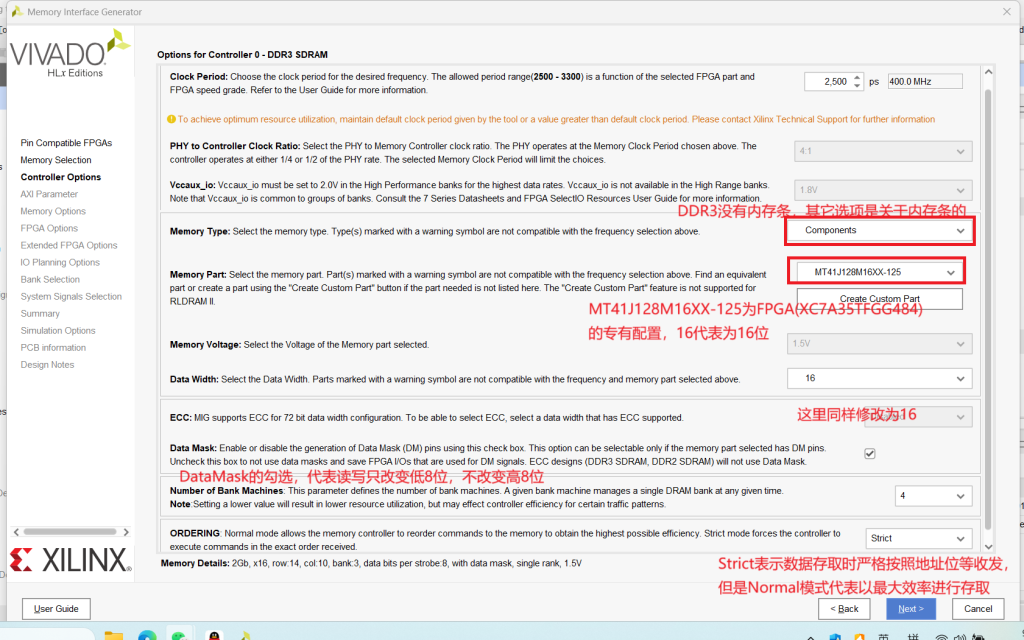
Task: Click the 'ORDERING' label
Action: pos(195,533)
